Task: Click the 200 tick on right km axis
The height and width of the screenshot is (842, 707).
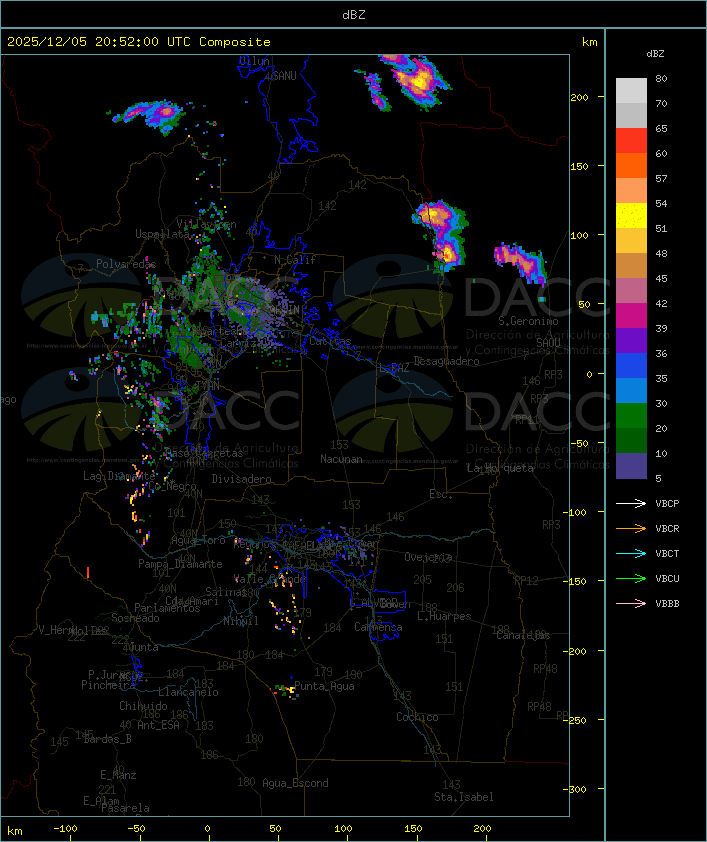Action: pos(579,97)
